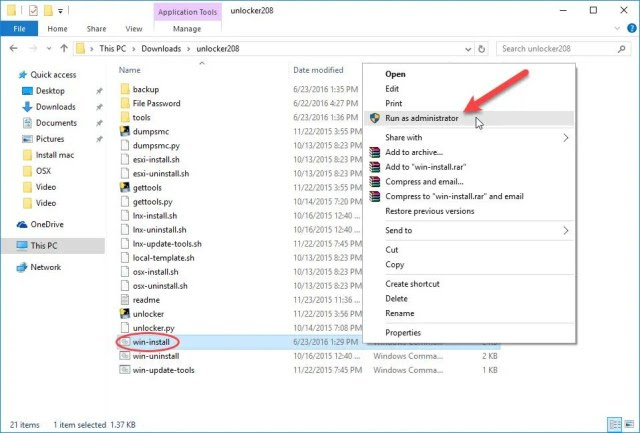Image resolution: width=640 pixels, height=433 pixels.
Task: Select the win-update-tools command file
Action: [163, 370]
